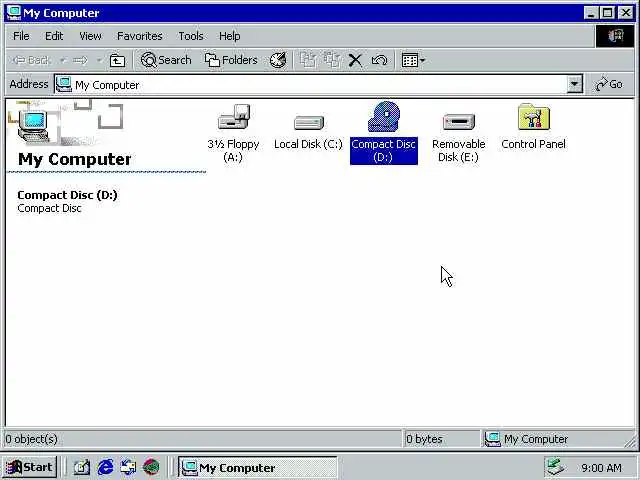The image size is (640, 480).
Task: Open the File menu
Action: (x=21, y=36)
